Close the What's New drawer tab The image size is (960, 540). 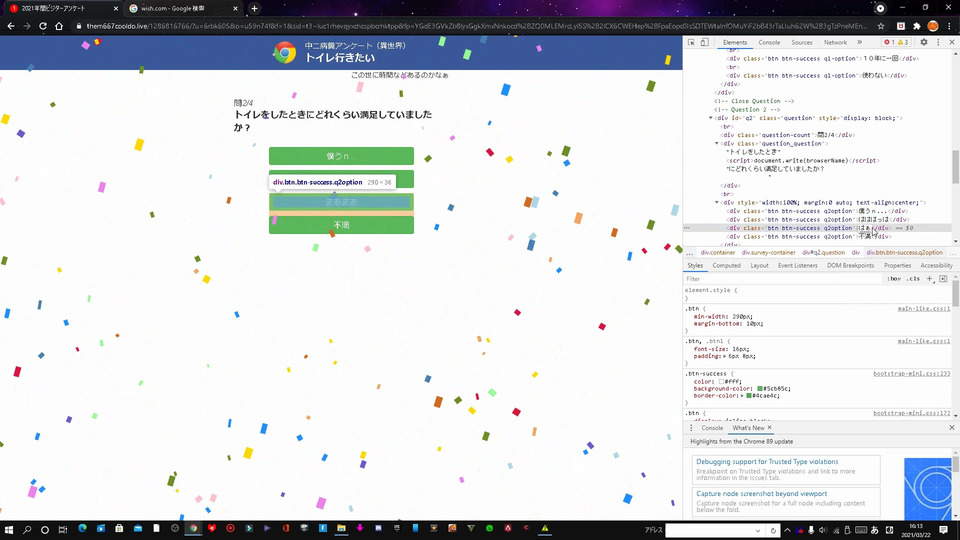(770, 427)
